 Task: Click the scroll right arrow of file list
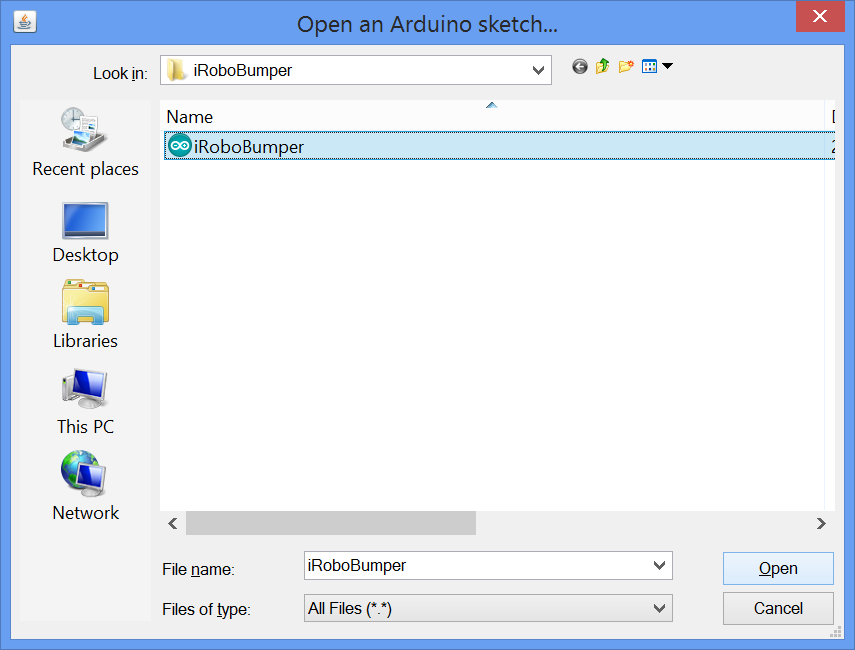pos(821,523)
